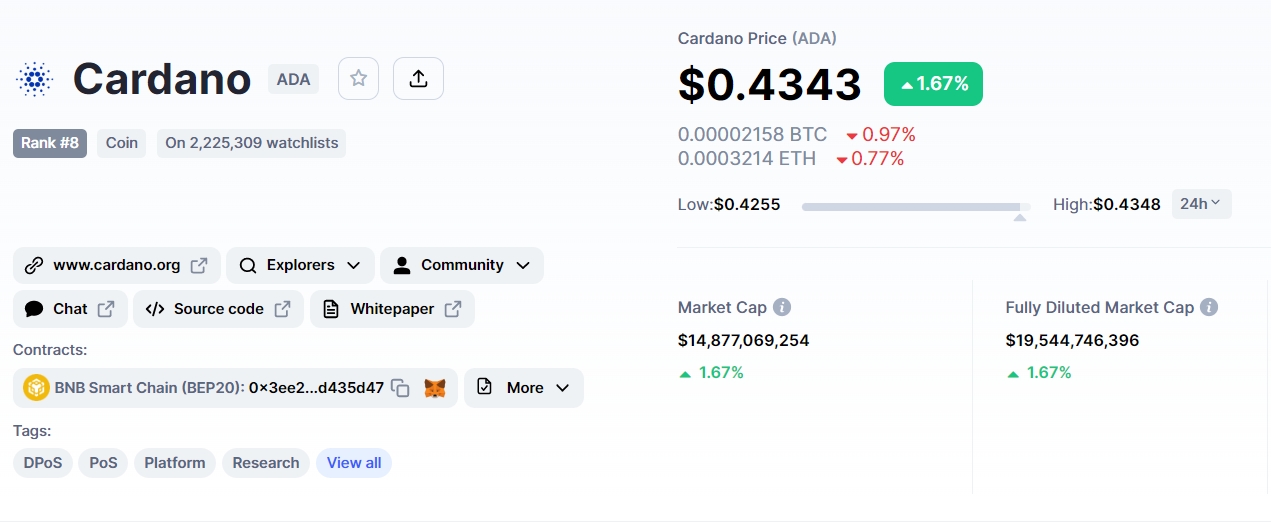The height and width of the screenshot is (525, 1271).
Task: Expand the More contracts dropdown
Action: click(523, 388)
